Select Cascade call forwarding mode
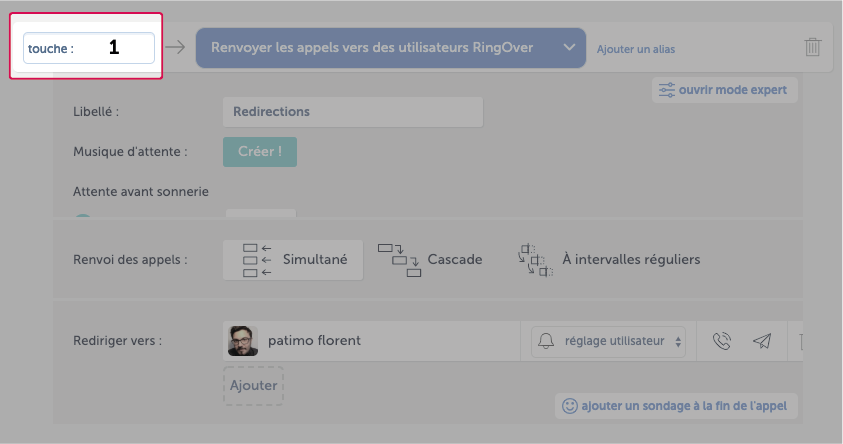Viewport: 843px width, 444px height. (x=430, y=260)
